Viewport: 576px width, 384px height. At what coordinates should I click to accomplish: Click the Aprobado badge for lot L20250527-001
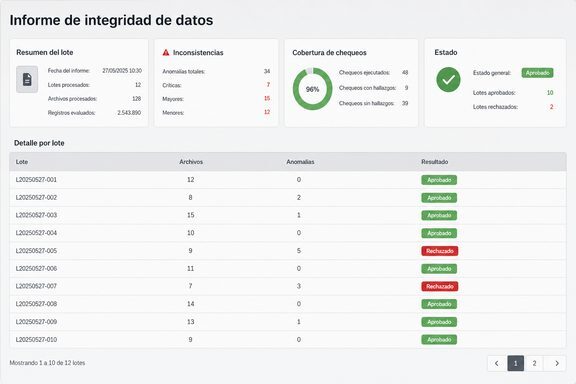point(439,180)
